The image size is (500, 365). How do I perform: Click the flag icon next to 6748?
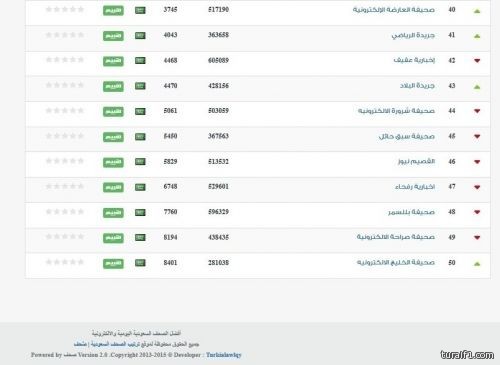coord(140,187)
